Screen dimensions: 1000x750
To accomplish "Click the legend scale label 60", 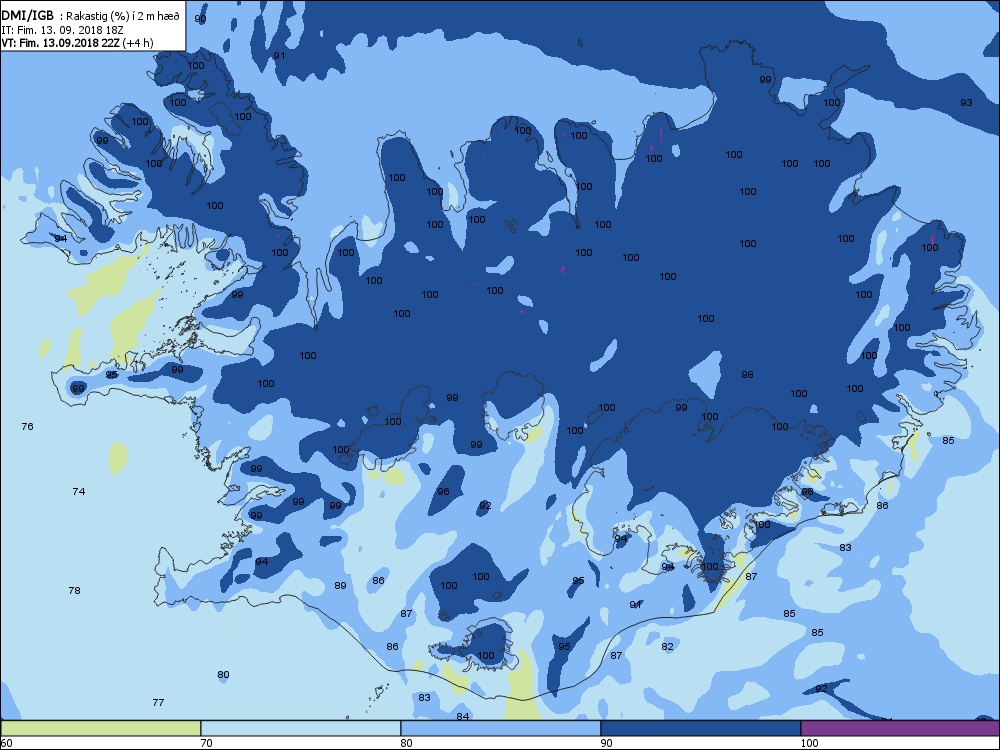I will [x=6, y=742].
